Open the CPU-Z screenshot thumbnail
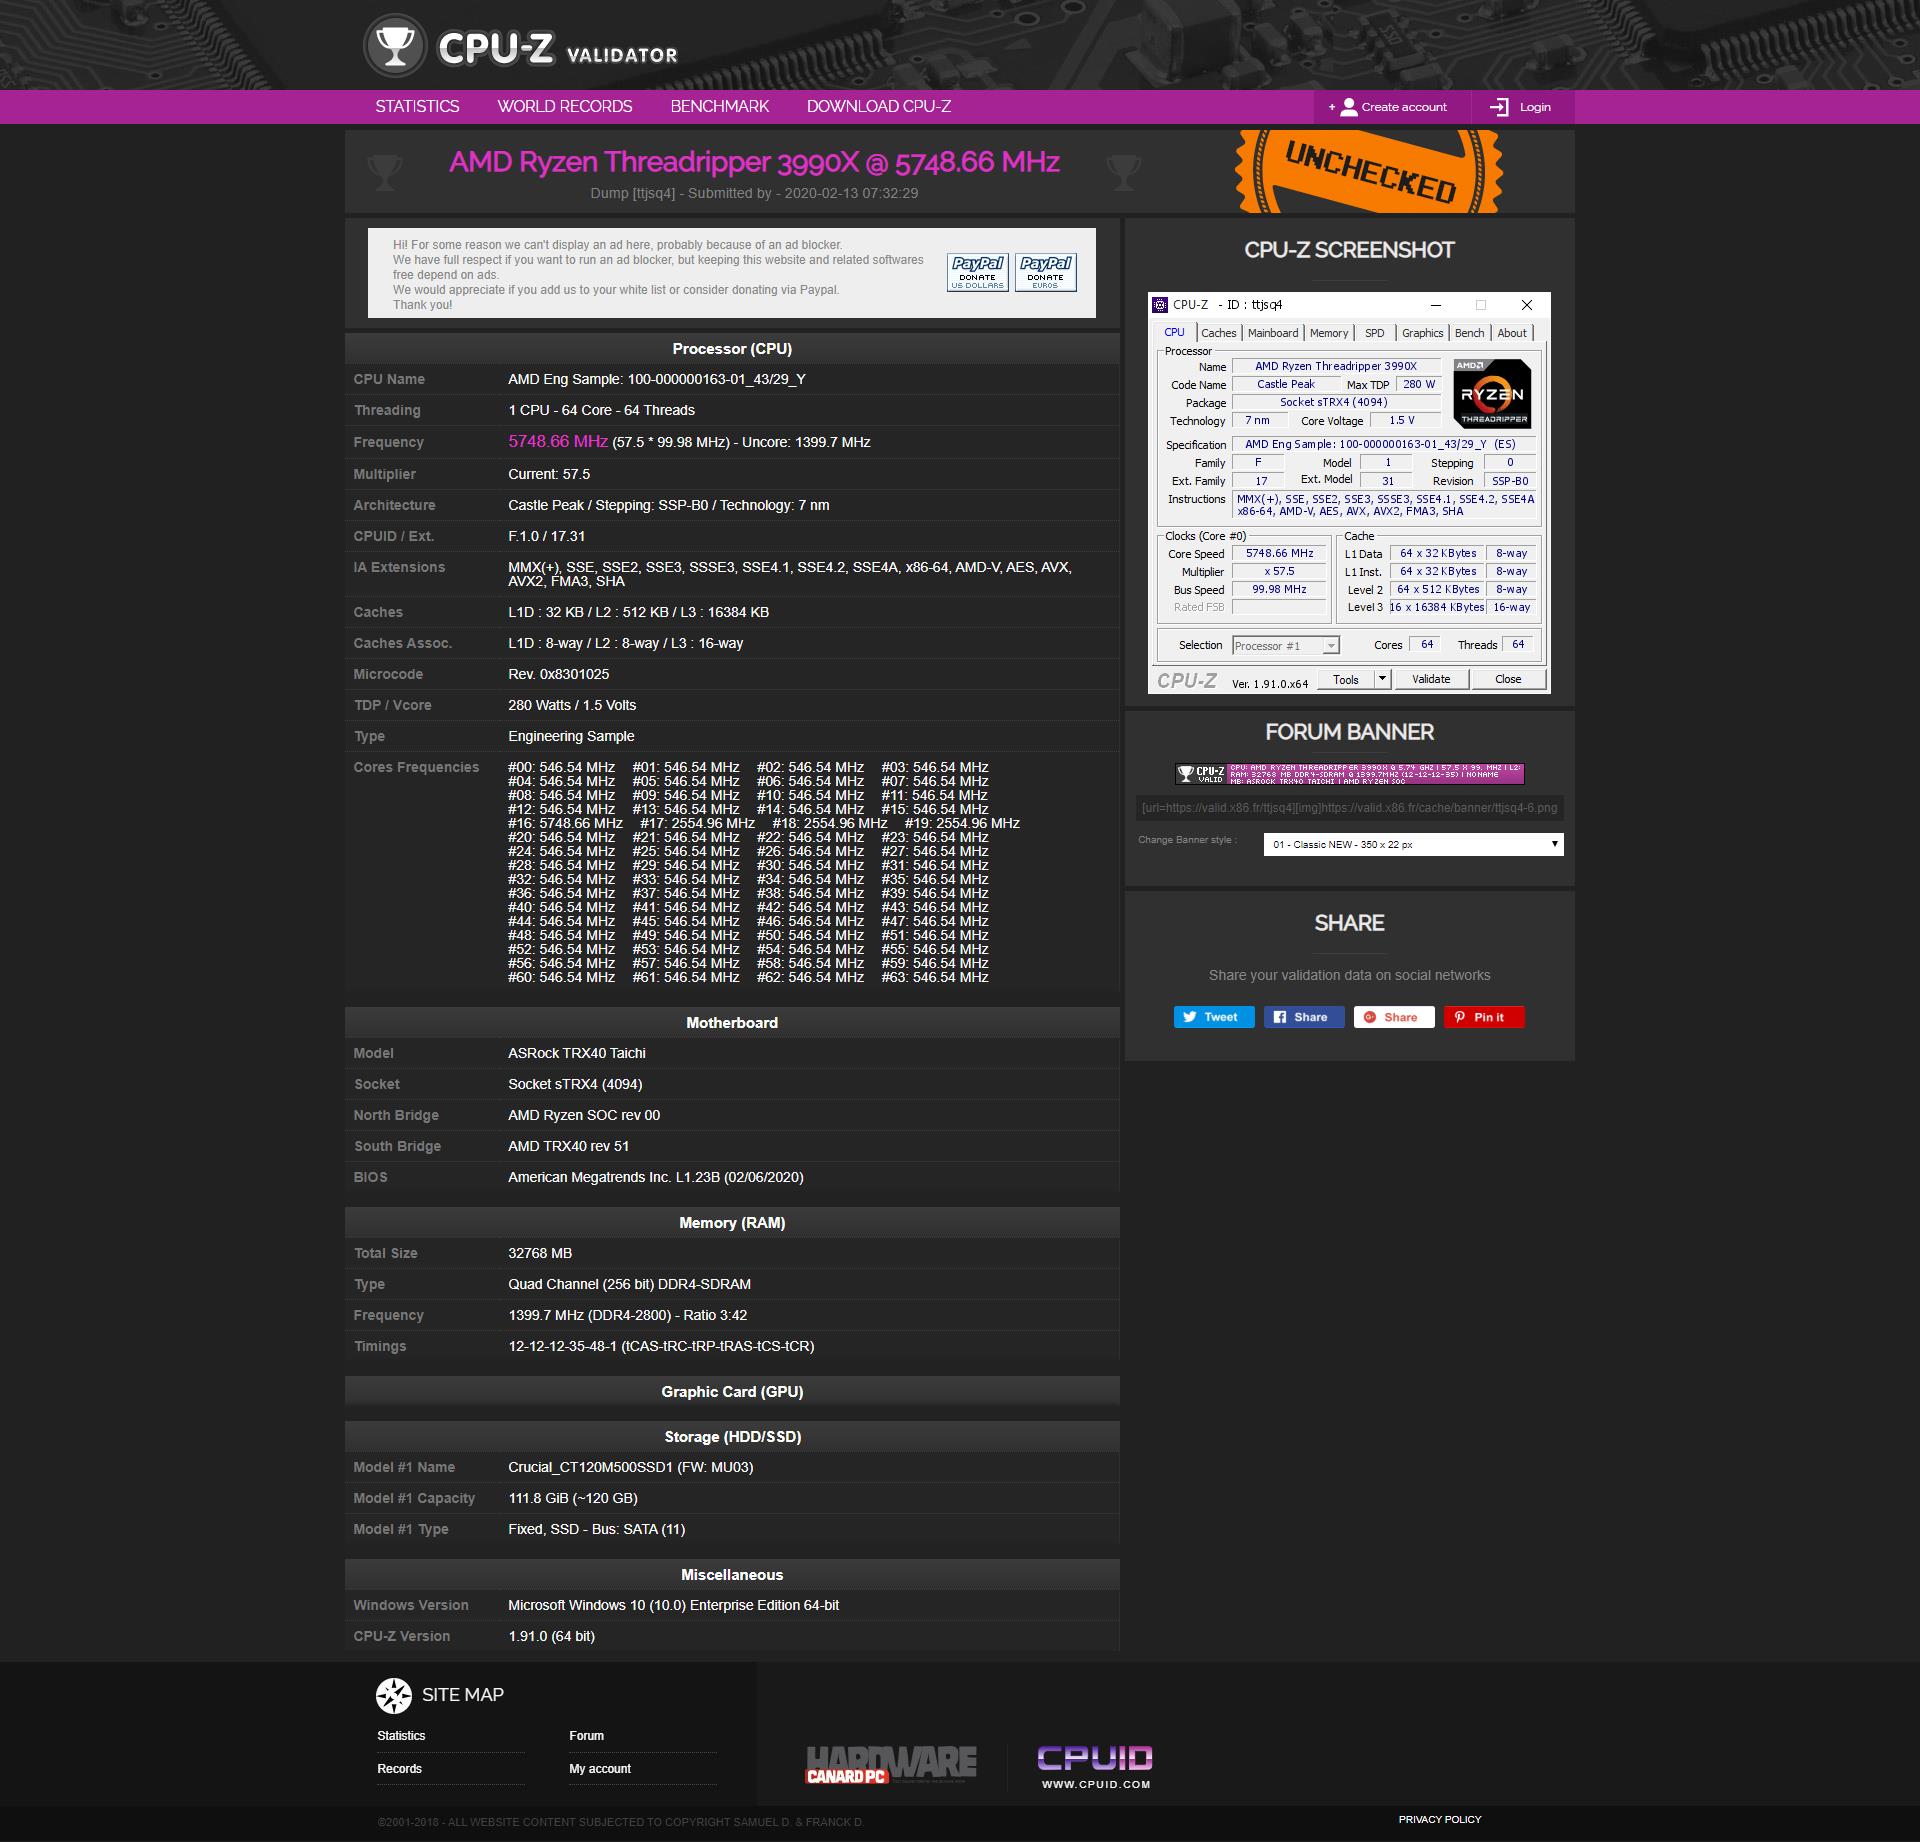The height and width of the screenshot is (1842, 1920). (1349, 493)
